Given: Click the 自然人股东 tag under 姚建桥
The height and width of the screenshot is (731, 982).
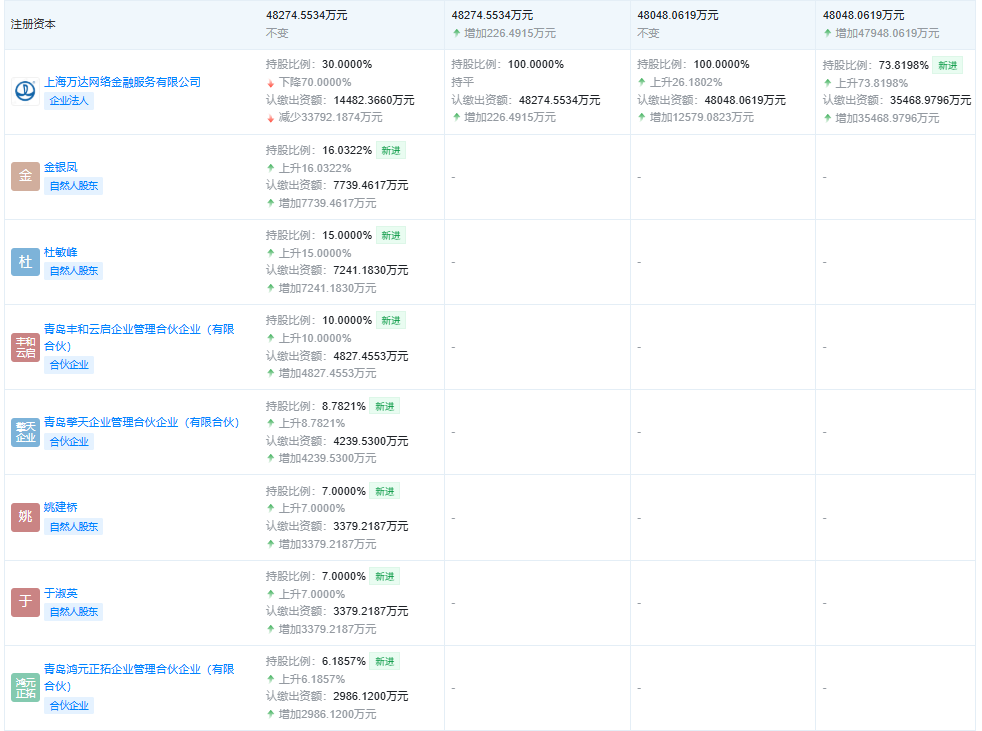Looking at the screenshot, I should pyautogui.click(x=73, y=527).
